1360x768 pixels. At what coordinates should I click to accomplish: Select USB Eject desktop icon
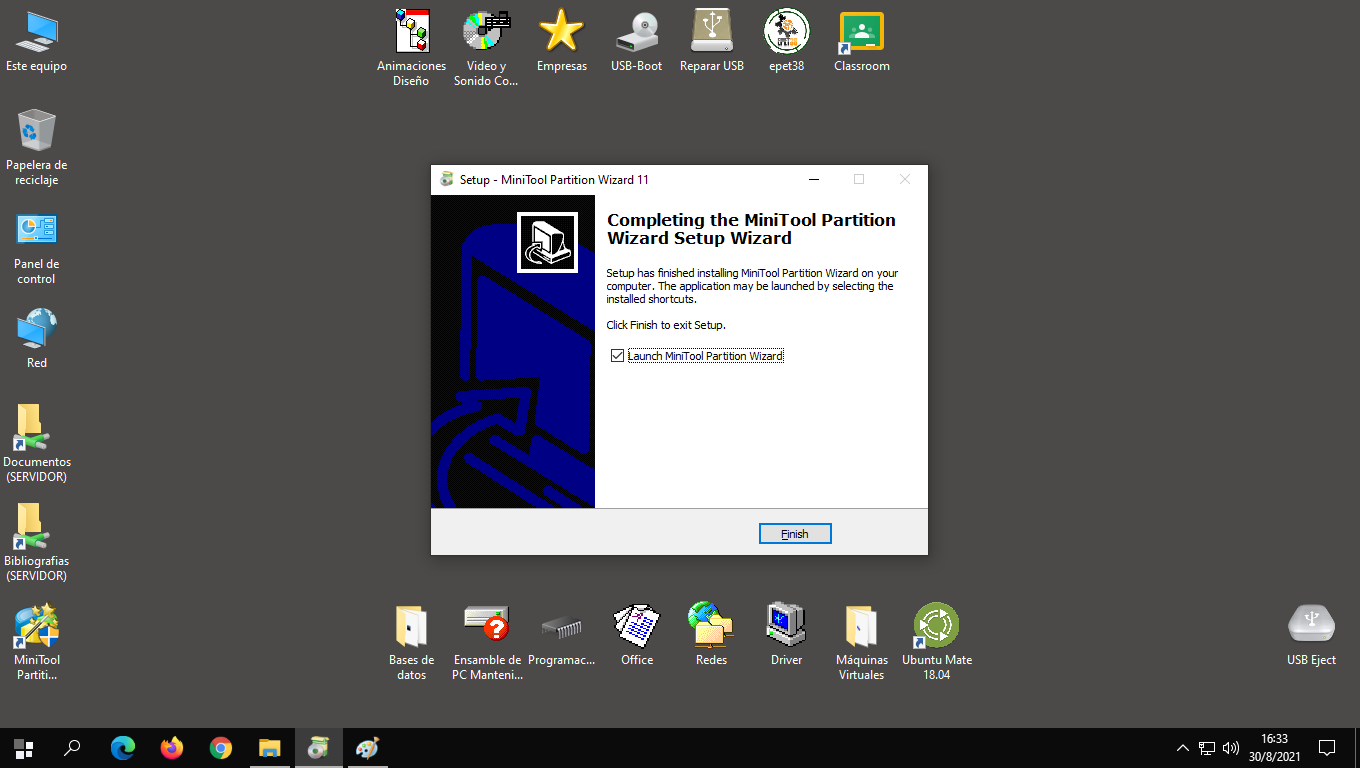pos(1311,635)
